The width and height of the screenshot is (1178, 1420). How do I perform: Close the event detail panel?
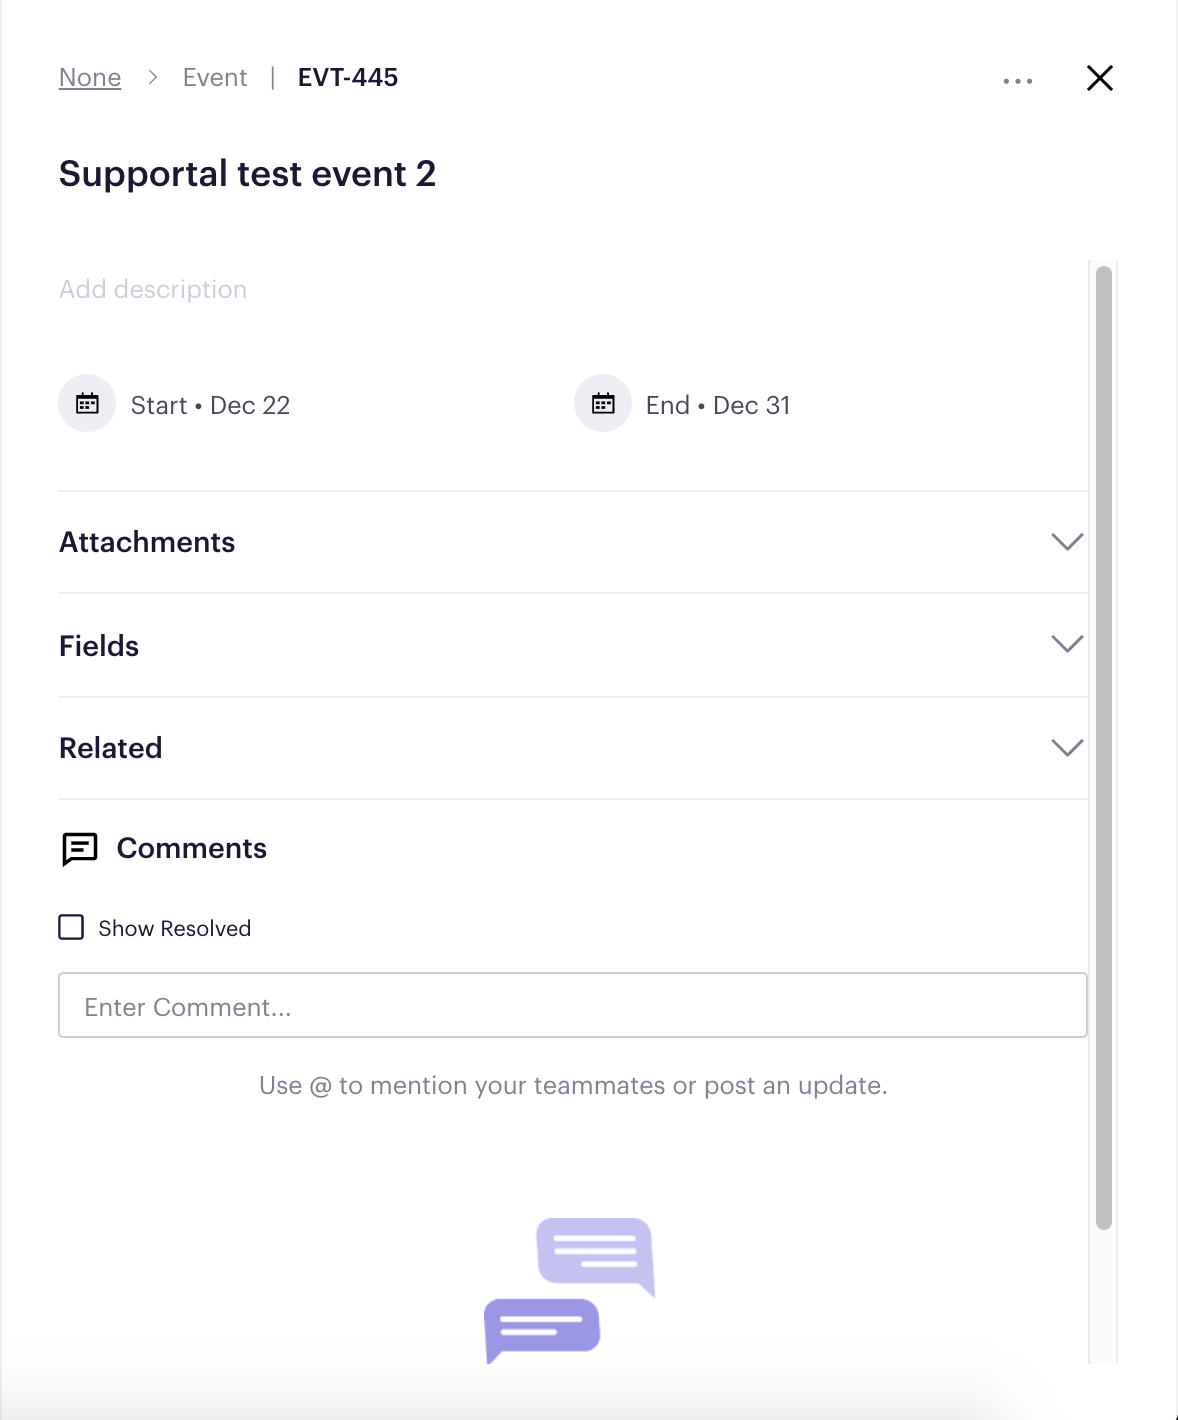pos(1100,78)
